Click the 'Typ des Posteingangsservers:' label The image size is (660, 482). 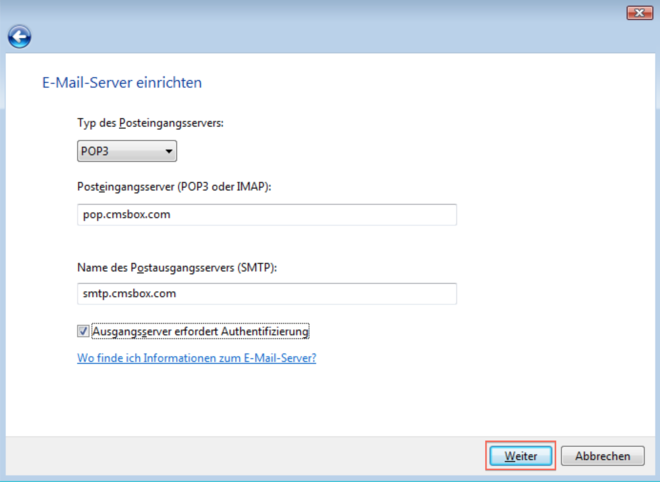point(149,122)
